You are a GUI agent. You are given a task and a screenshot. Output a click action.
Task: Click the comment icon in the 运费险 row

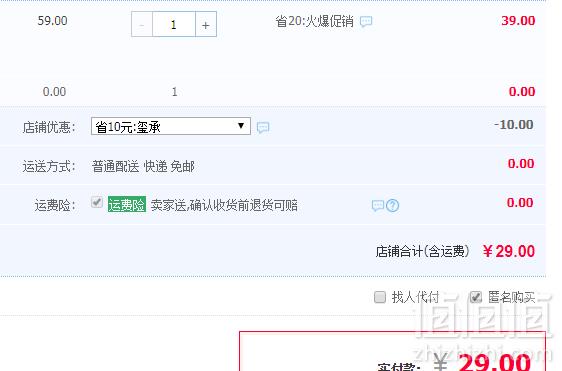tap(378, 205)
